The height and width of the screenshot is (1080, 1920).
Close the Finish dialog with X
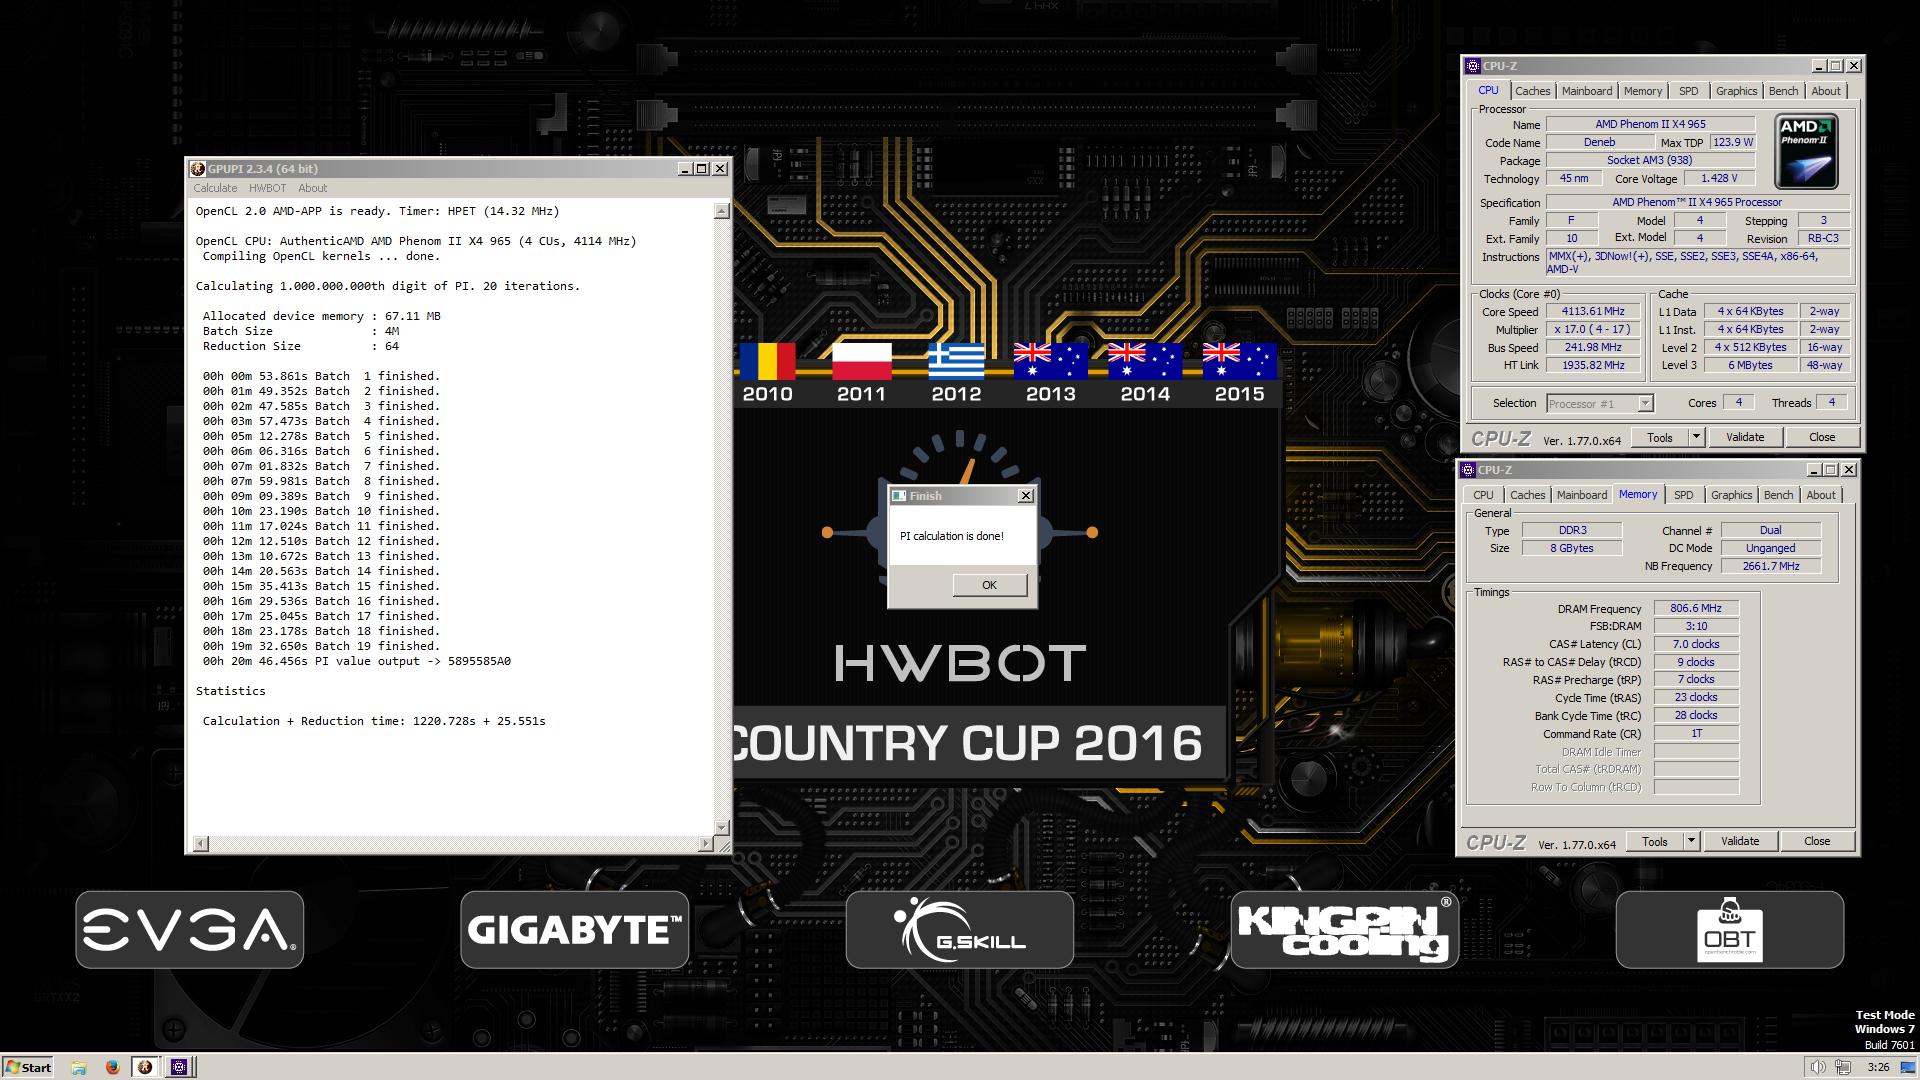point(1025,496)
